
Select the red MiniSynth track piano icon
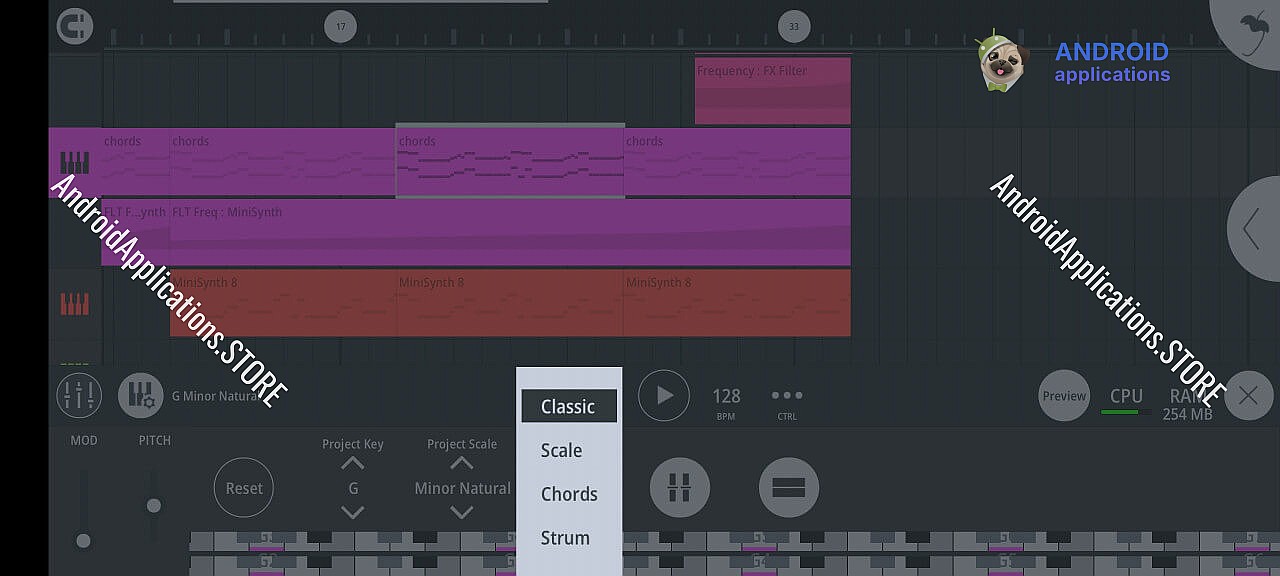(75, 303)
